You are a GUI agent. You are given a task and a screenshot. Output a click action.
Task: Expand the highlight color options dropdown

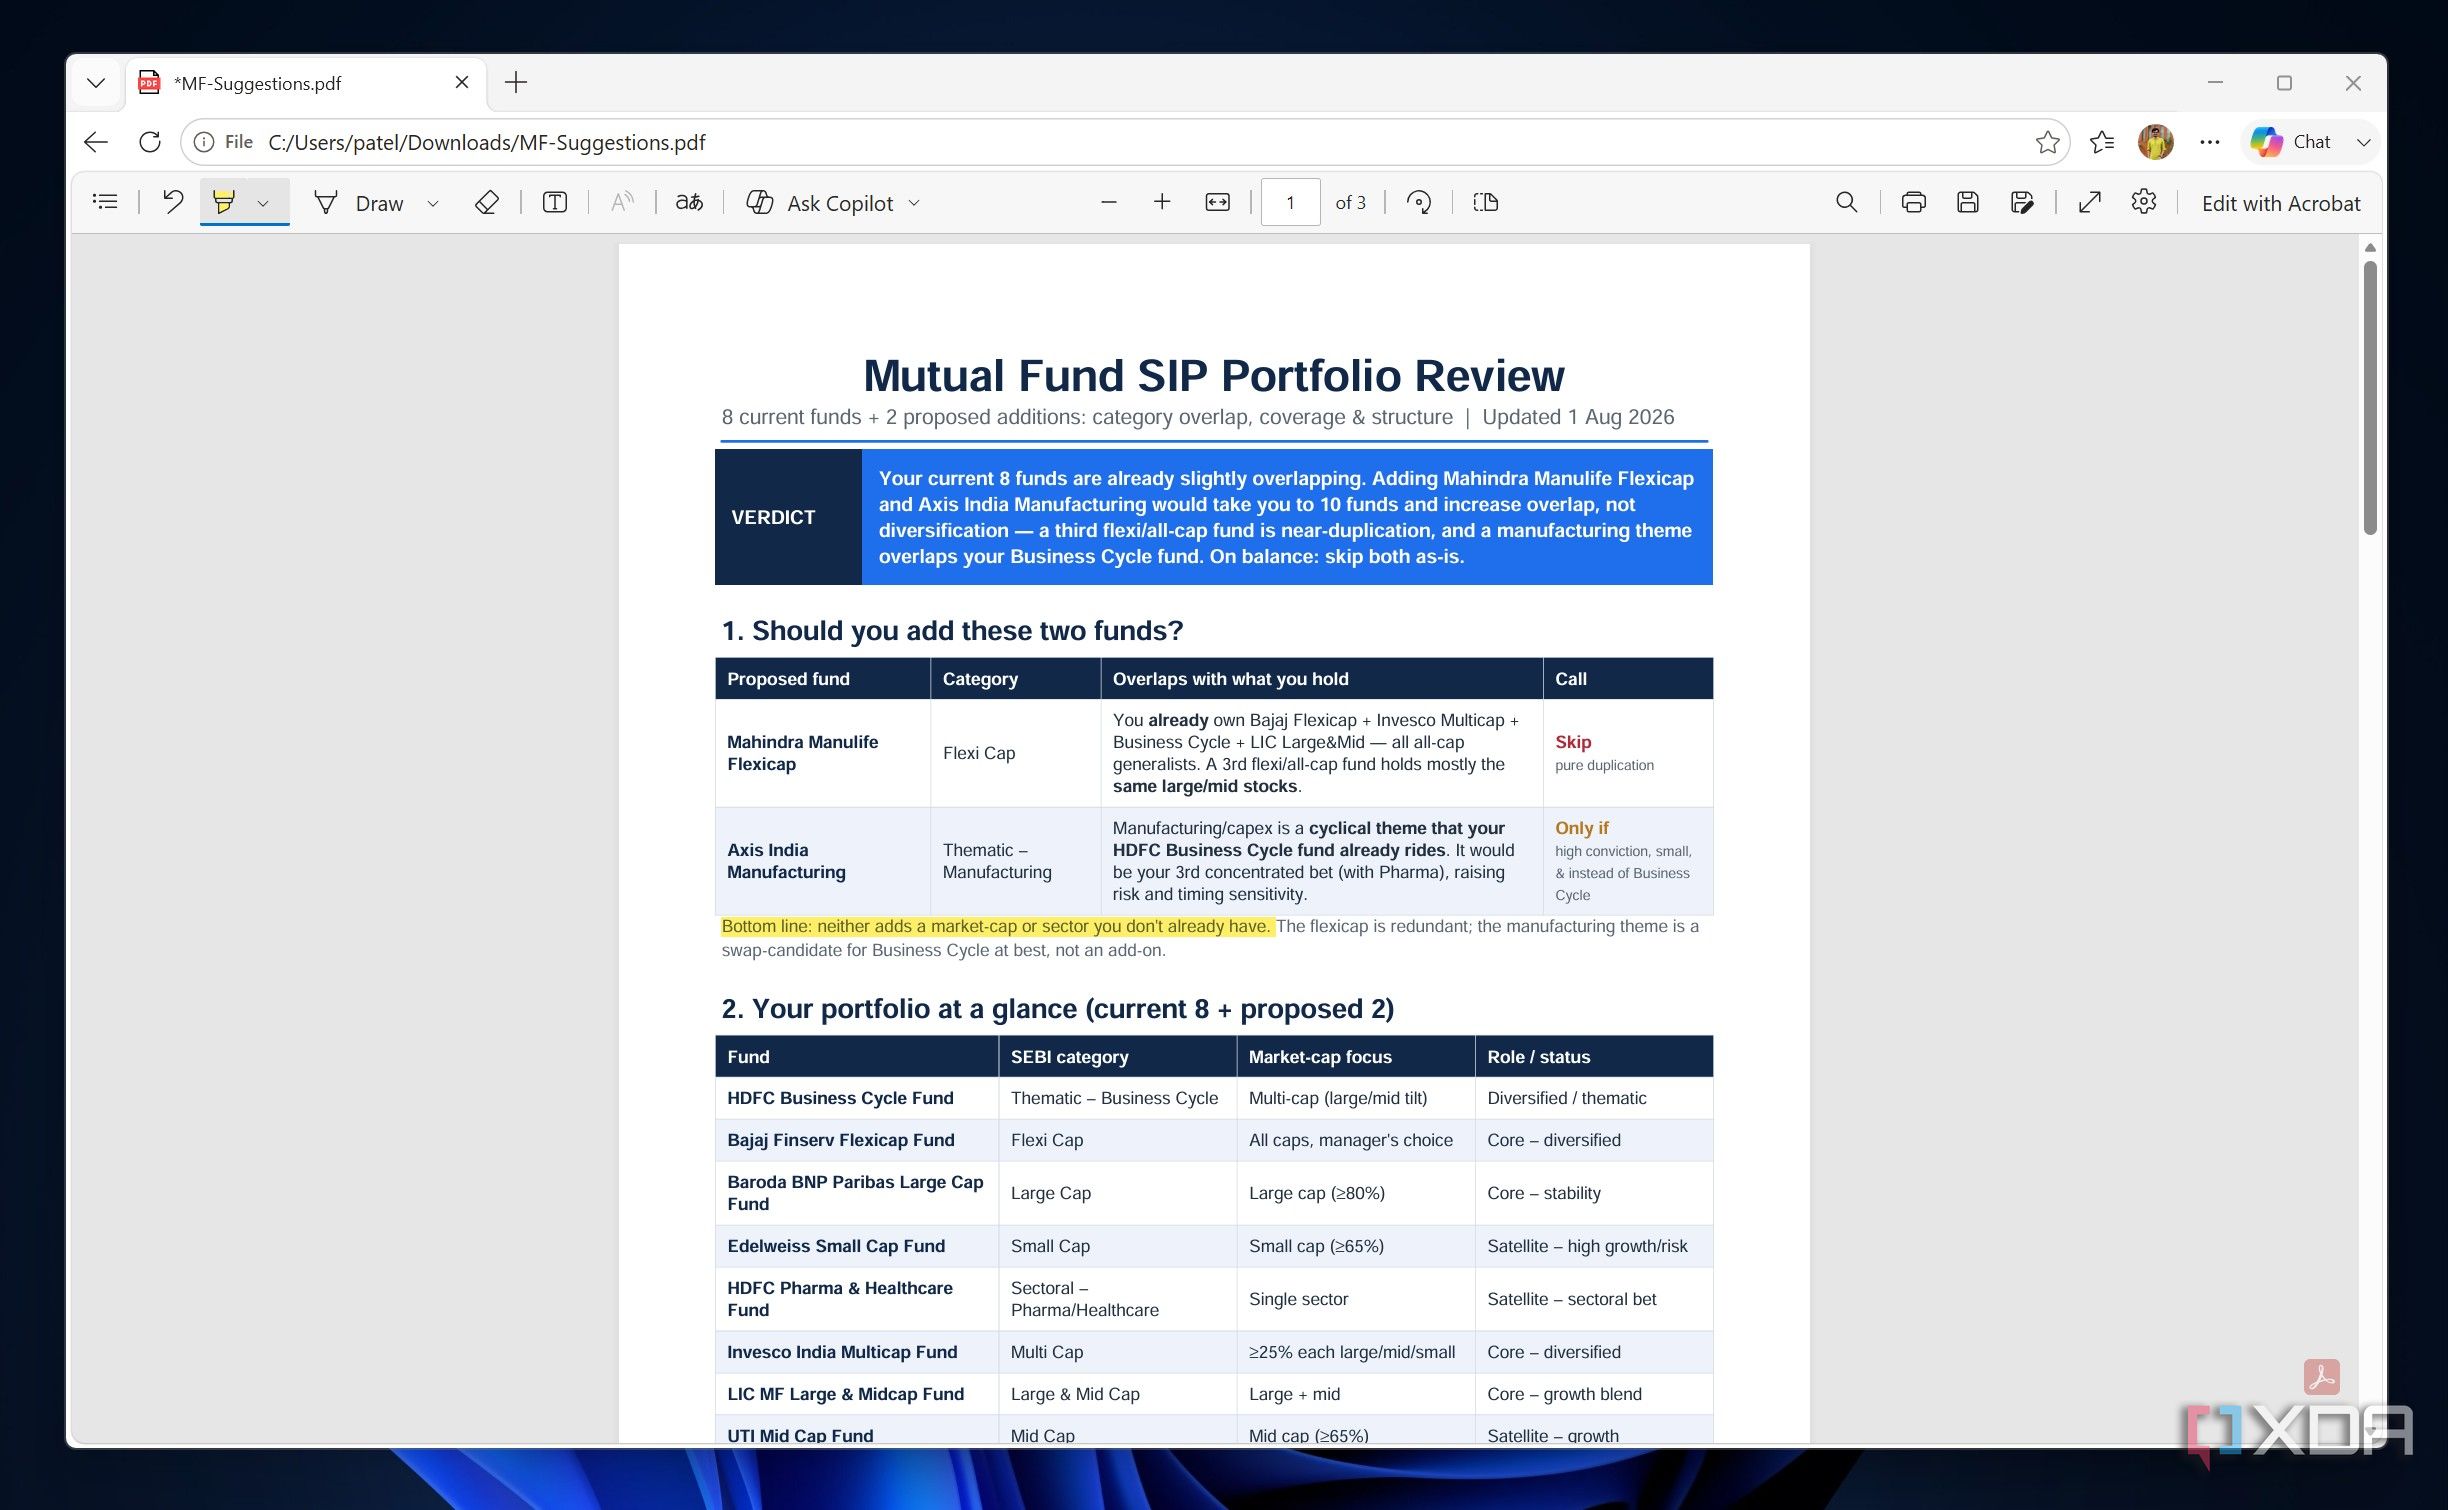pyautogui.click(x=263, y=204)
